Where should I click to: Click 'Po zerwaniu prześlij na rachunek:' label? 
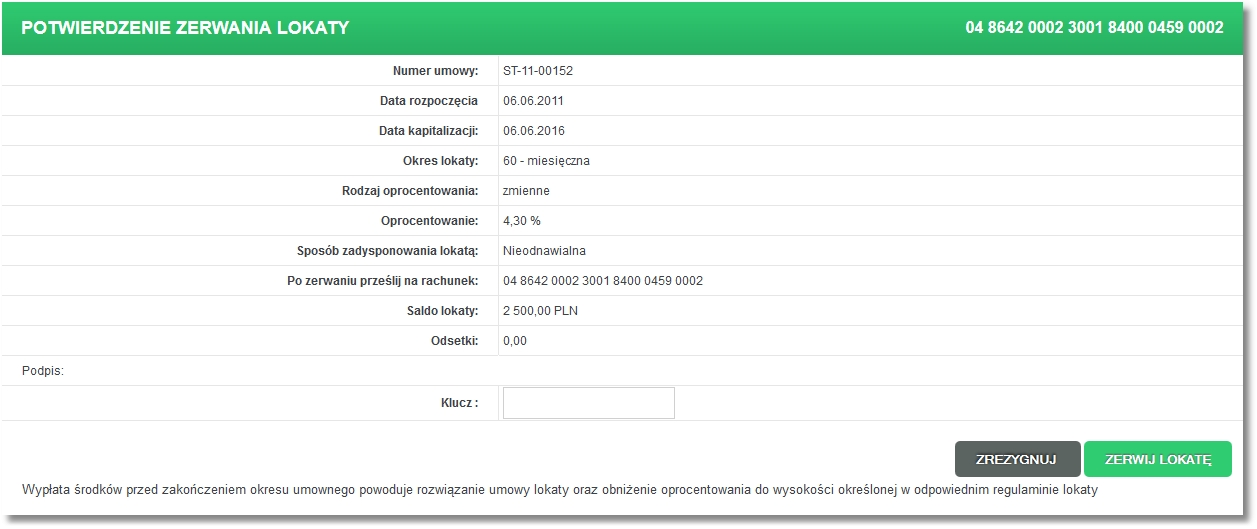(x=383, y=281)
